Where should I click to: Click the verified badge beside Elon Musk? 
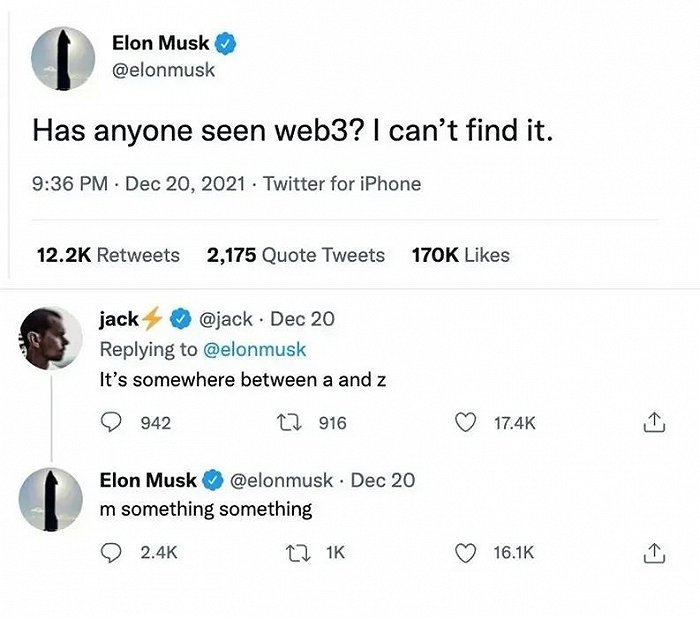pyautogui.click(x=227, y=44)
